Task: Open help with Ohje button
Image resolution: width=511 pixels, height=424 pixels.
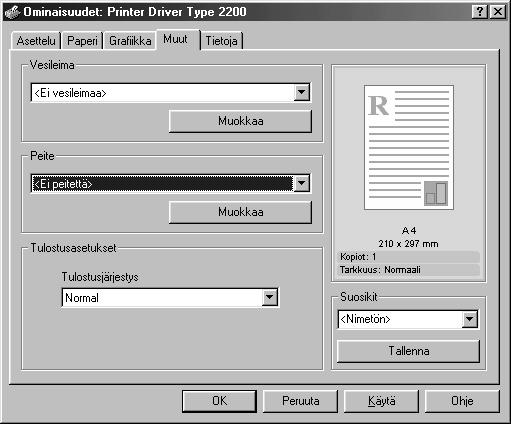Action: (462, 401)
